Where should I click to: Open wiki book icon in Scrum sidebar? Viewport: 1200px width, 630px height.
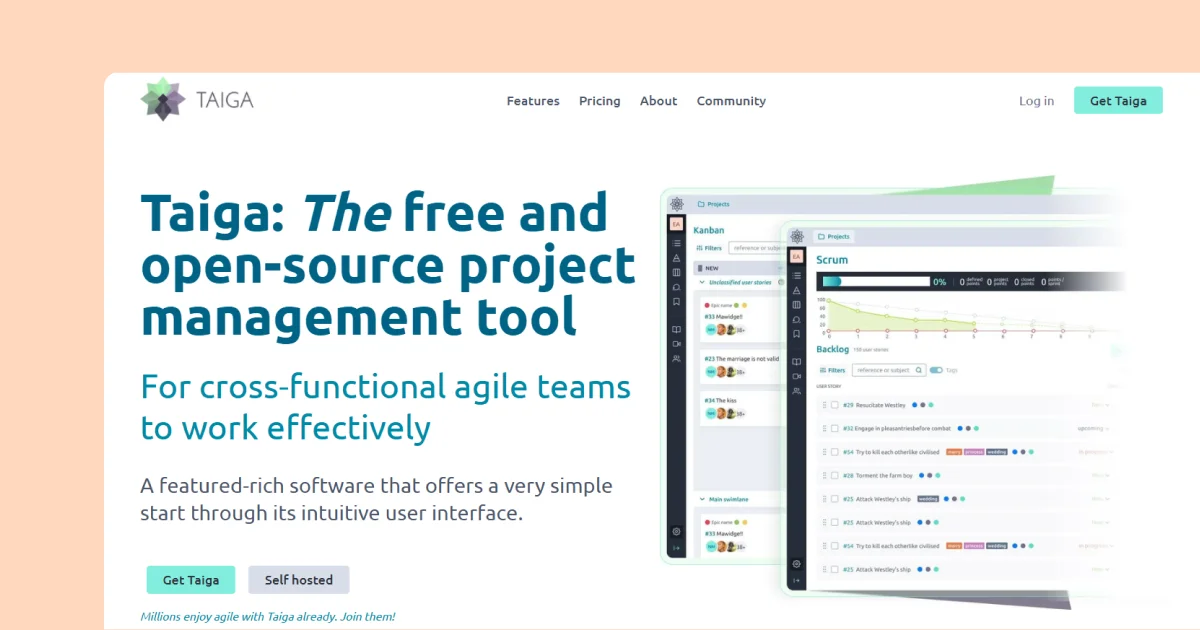click(x=796, y=362)
